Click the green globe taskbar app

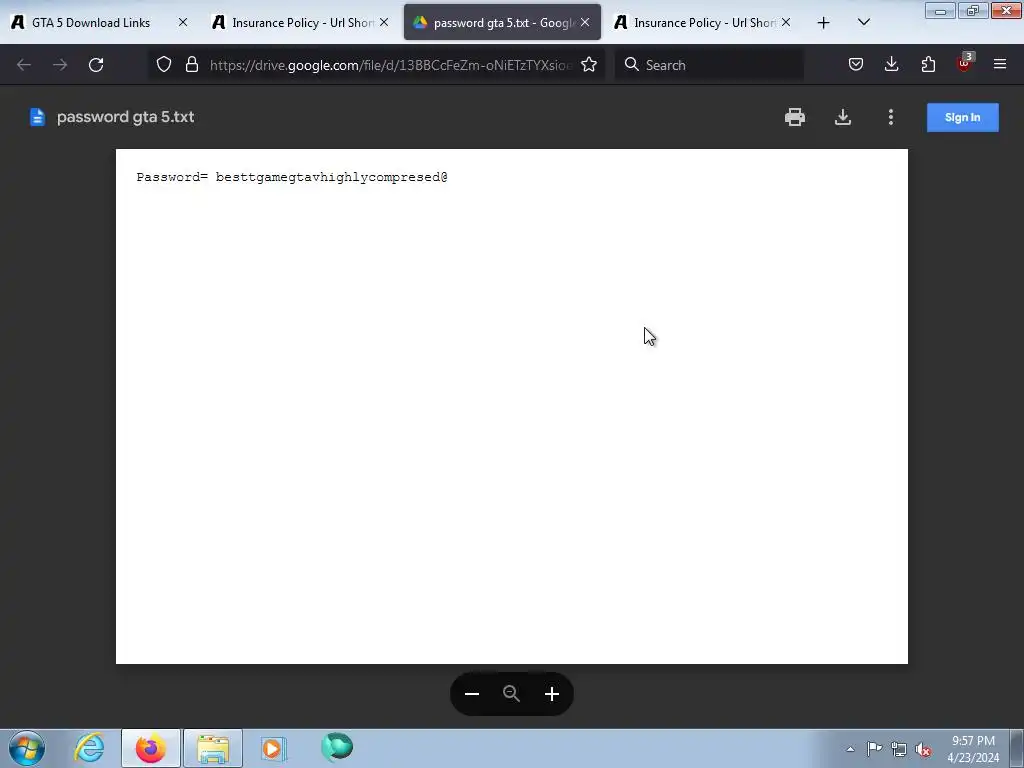click(337, 747)
